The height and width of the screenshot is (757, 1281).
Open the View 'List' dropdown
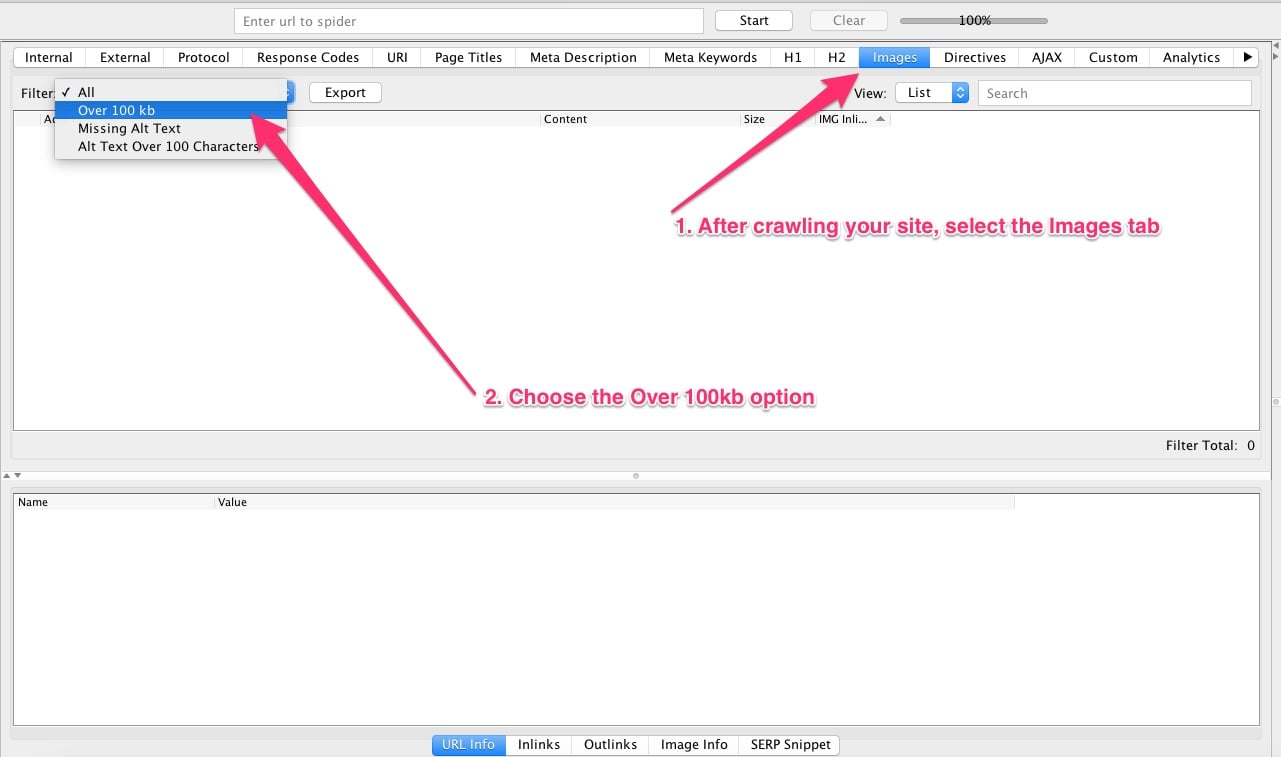(x=931, y=93)
